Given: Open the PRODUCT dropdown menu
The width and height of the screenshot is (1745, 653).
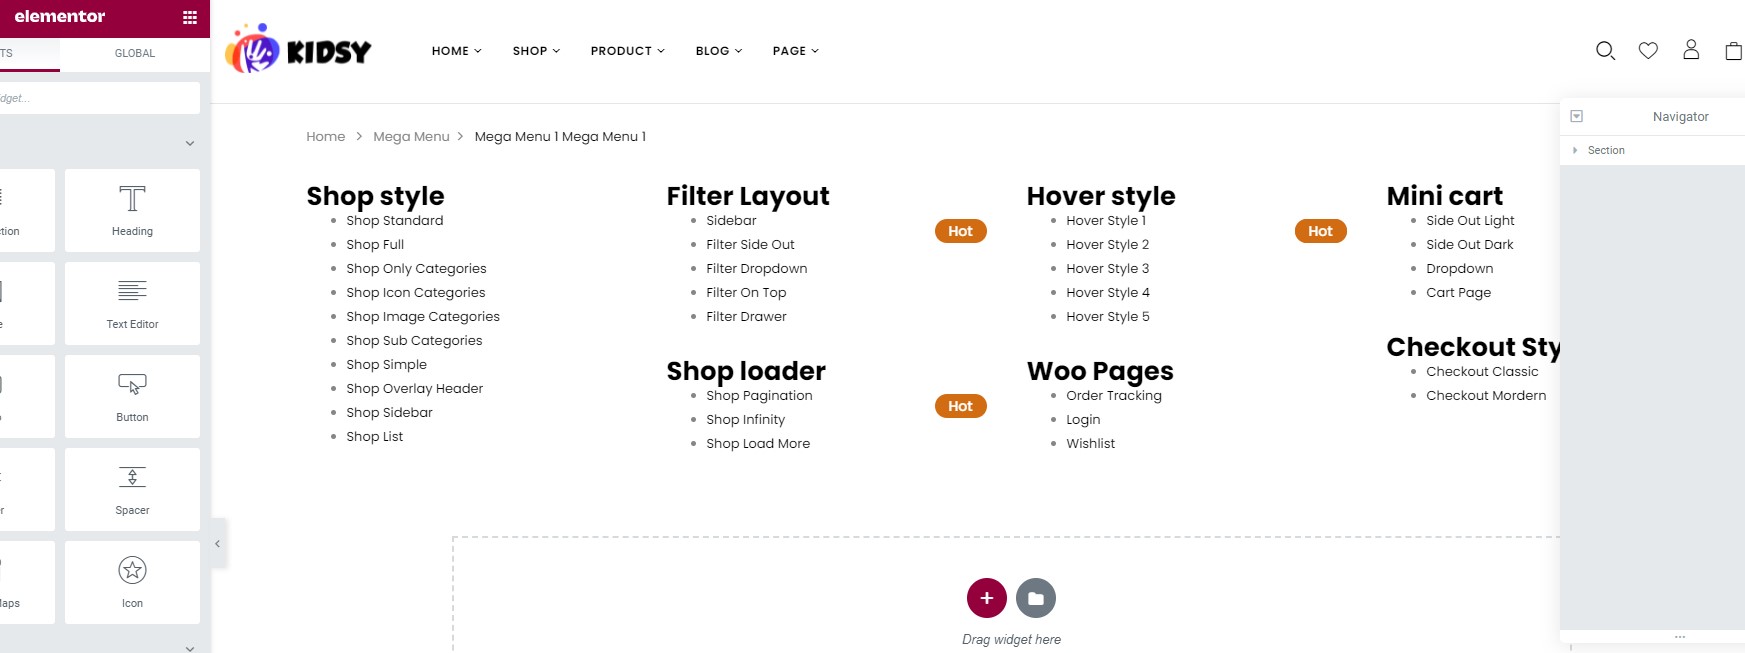Looking at the screenshot, I should [x=627, y=51].
